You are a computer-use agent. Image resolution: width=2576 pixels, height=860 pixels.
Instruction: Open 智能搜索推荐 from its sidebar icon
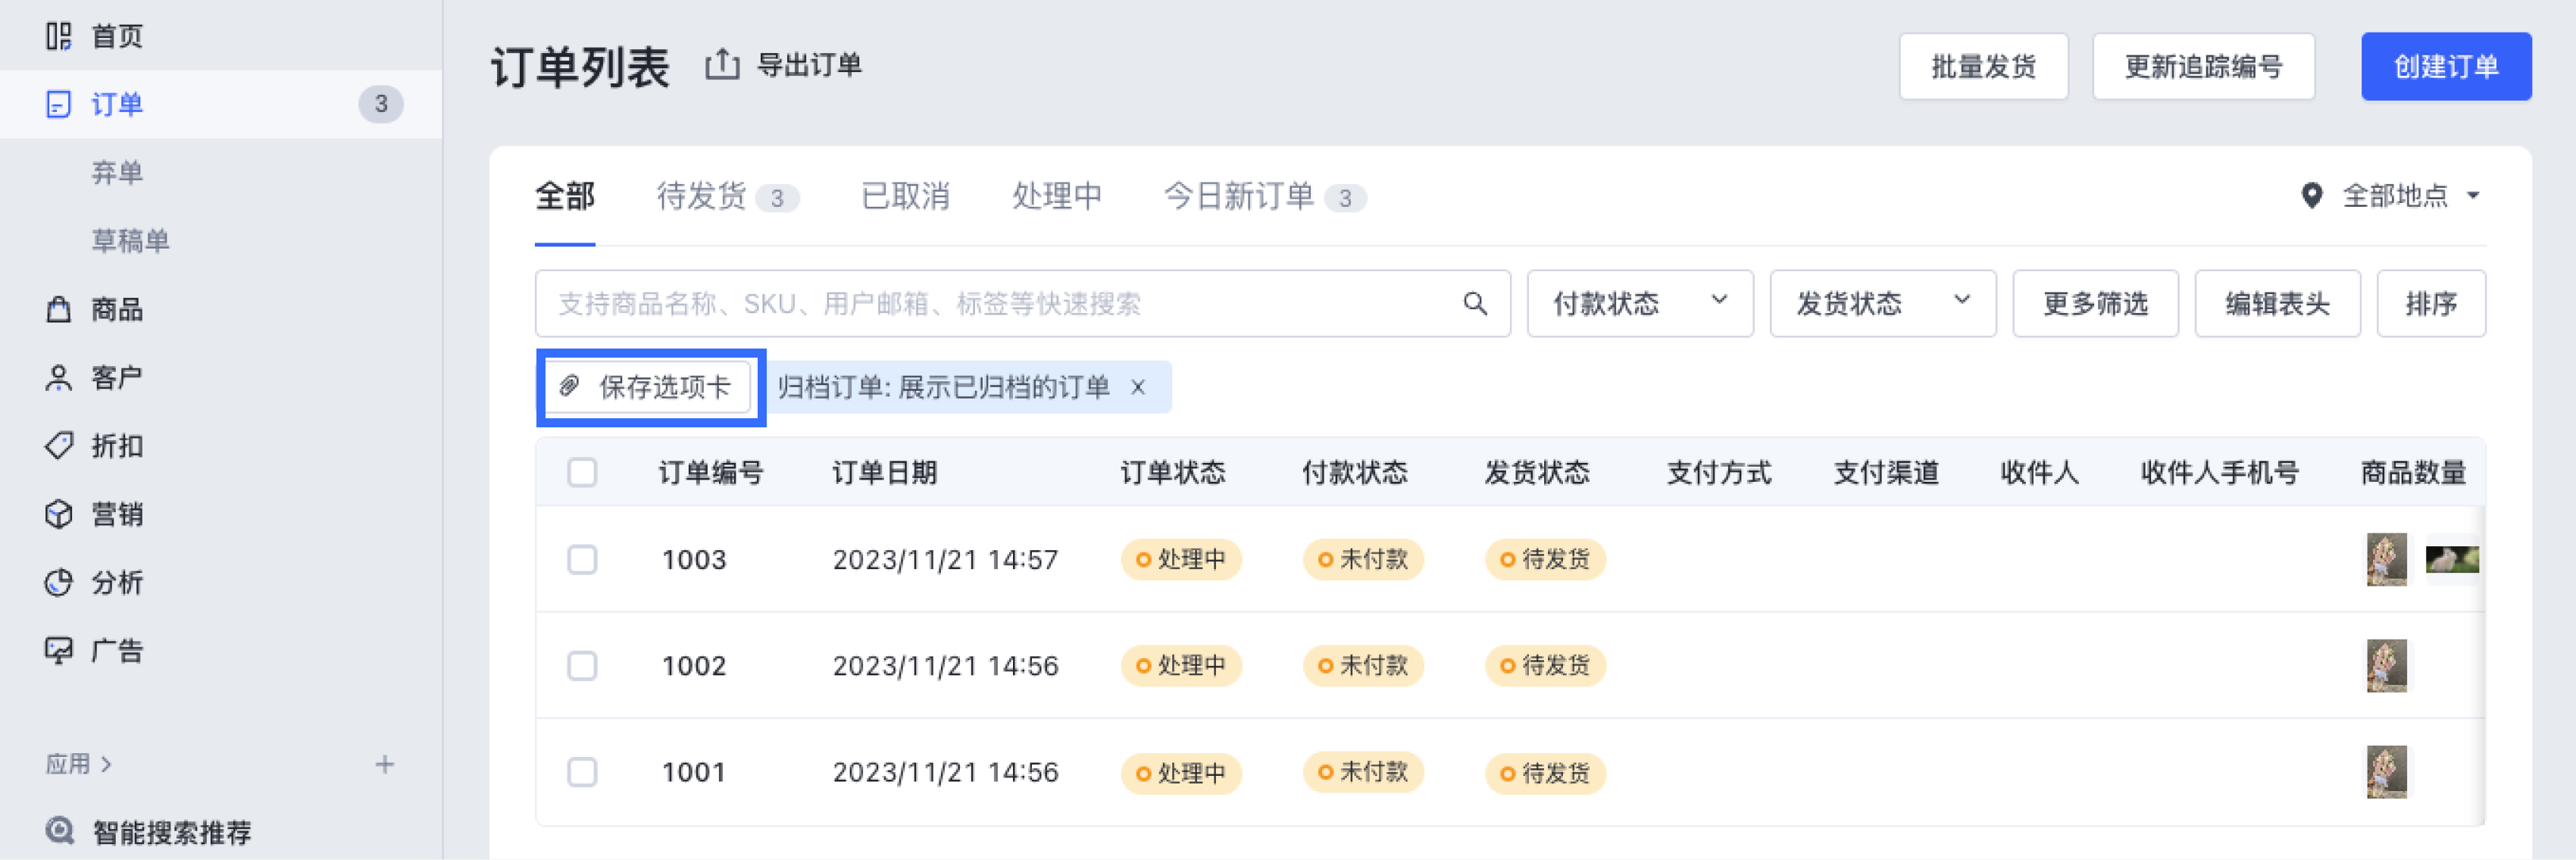coord(60,831)
